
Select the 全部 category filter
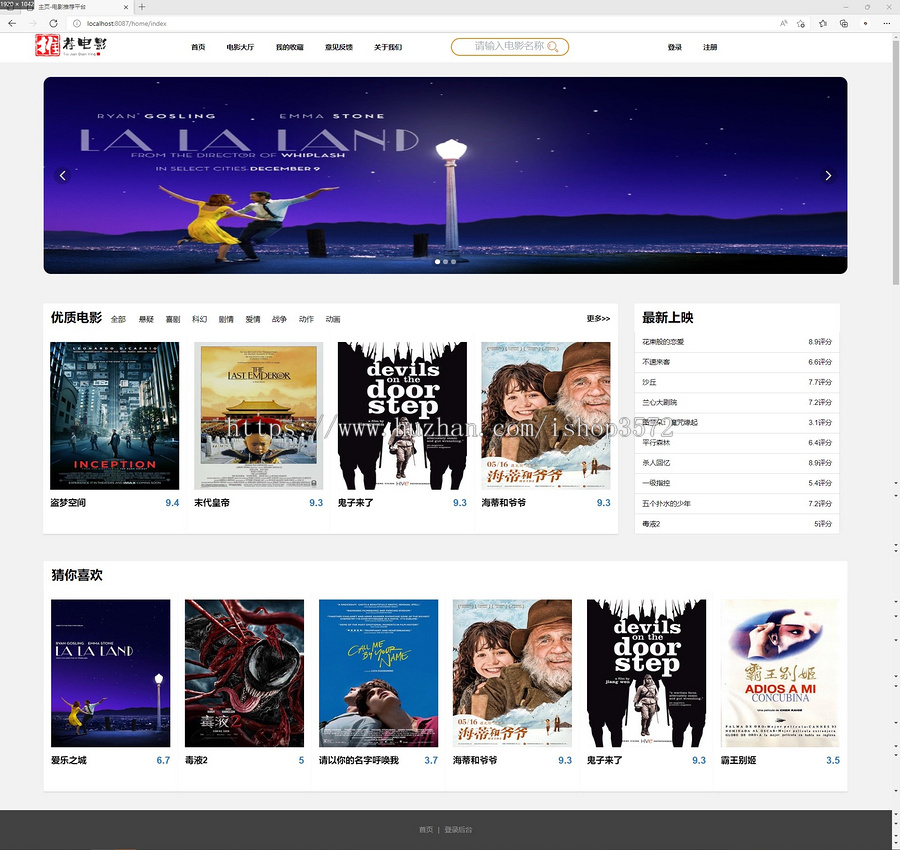click(x=118, y=319)
